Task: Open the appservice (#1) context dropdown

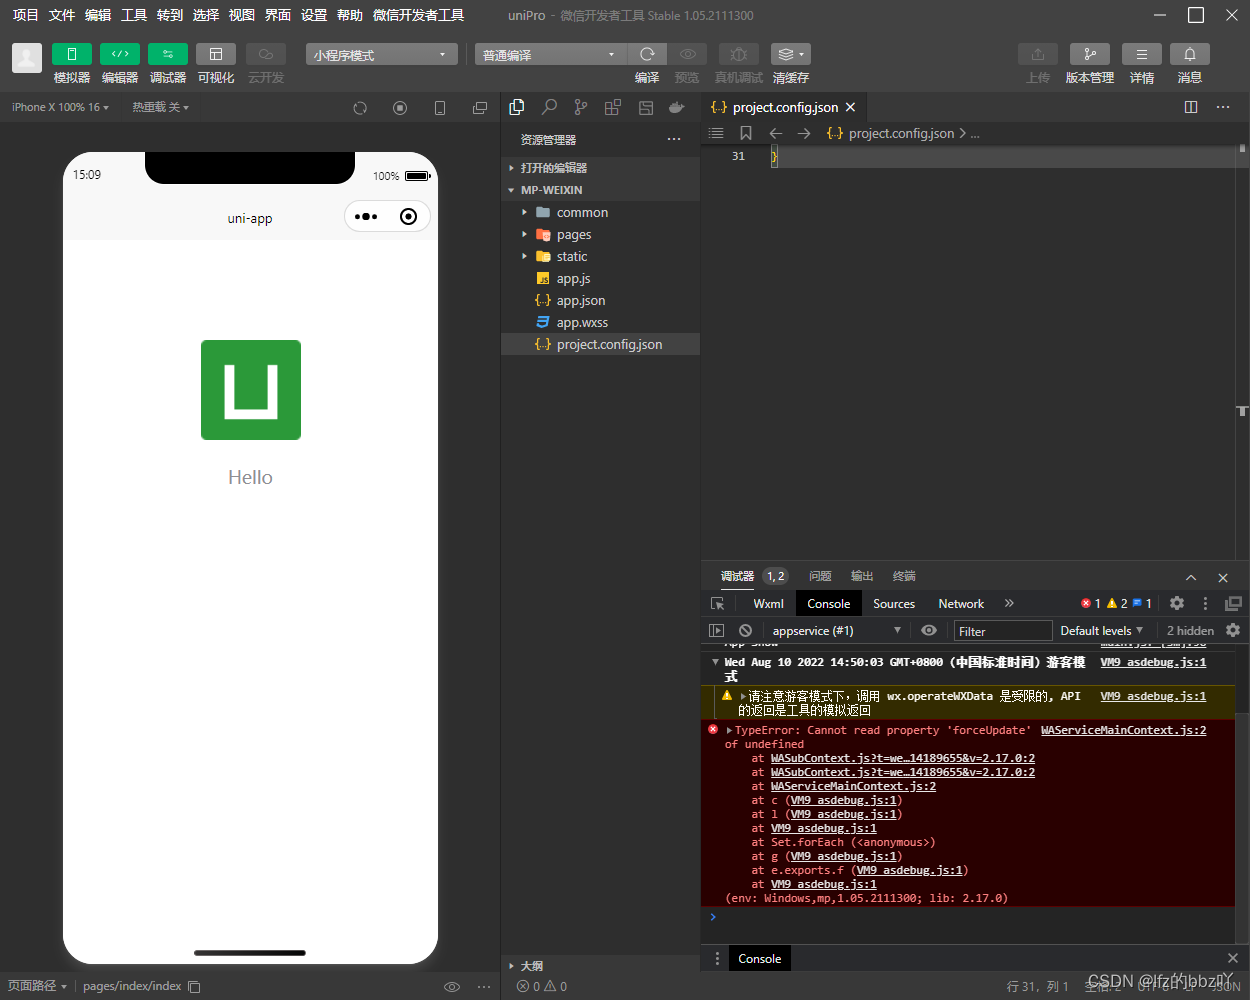Action: click(x=836, y=630)
